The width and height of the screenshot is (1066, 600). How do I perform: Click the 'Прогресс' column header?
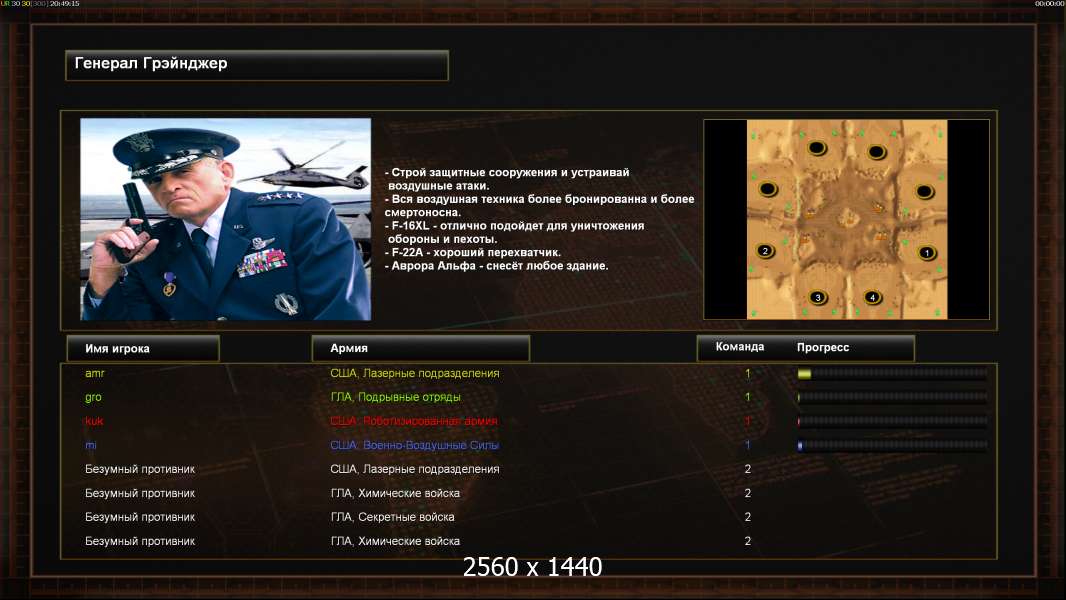click(x=823, y=347)
